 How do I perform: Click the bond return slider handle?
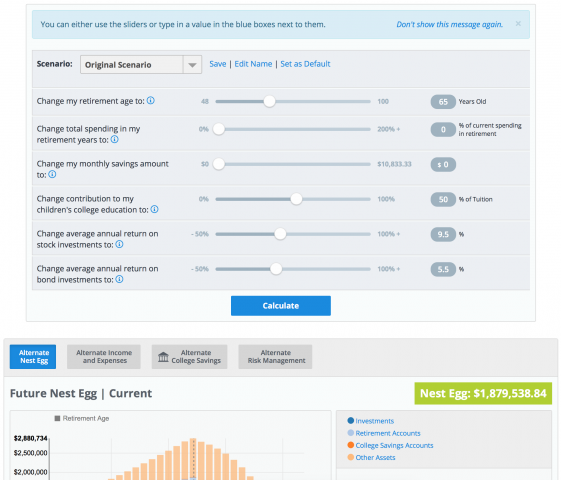click(x=276, y=269)
